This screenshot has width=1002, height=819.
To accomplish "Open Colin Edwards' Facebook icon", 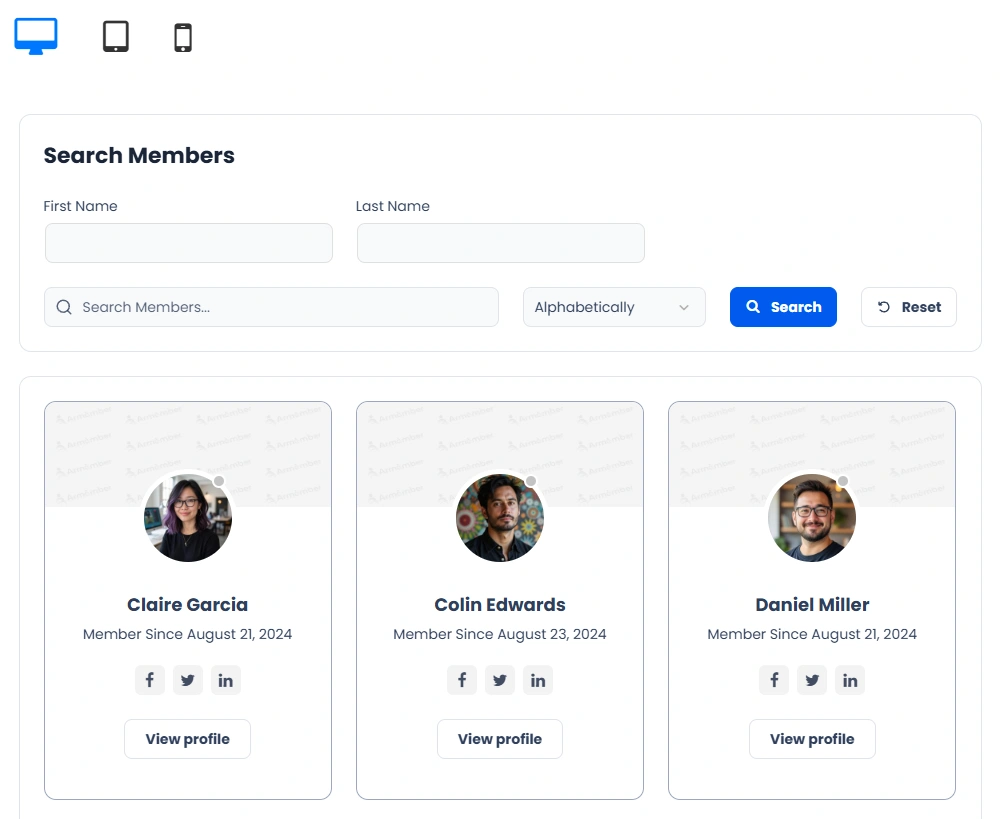I will tap(461, 680).
